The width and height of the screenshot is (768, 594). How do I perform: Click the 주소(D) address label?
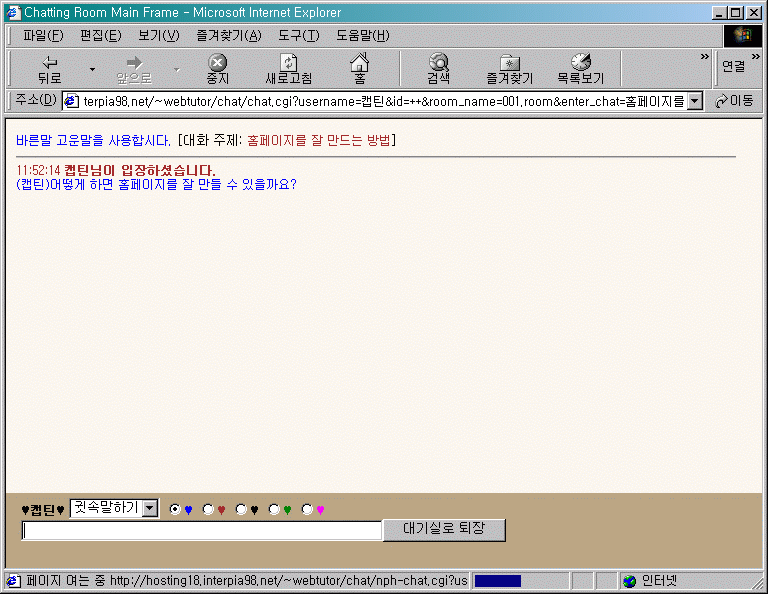pos(35,100)
